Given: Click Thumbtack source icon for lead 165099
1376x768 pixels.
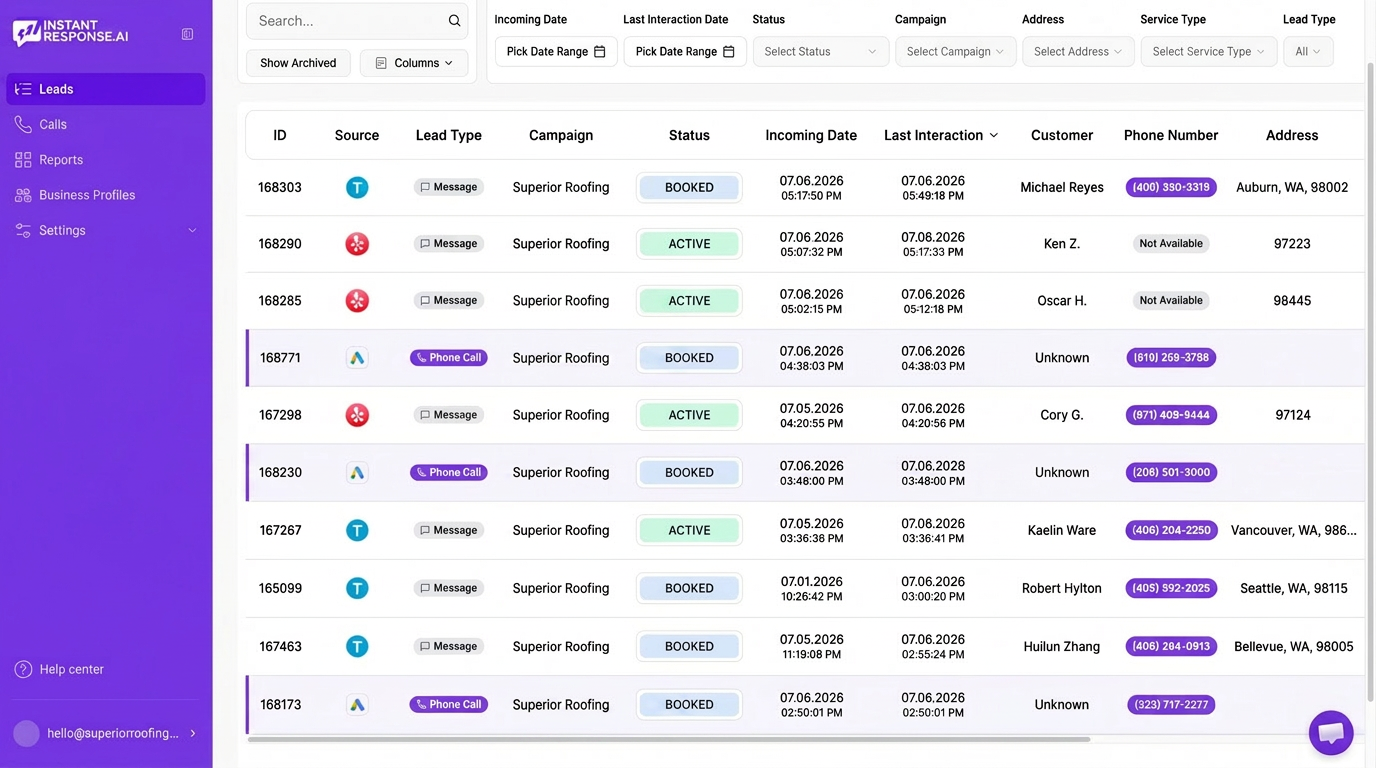Looking at the screenshot, I should (x=357, y=588).
